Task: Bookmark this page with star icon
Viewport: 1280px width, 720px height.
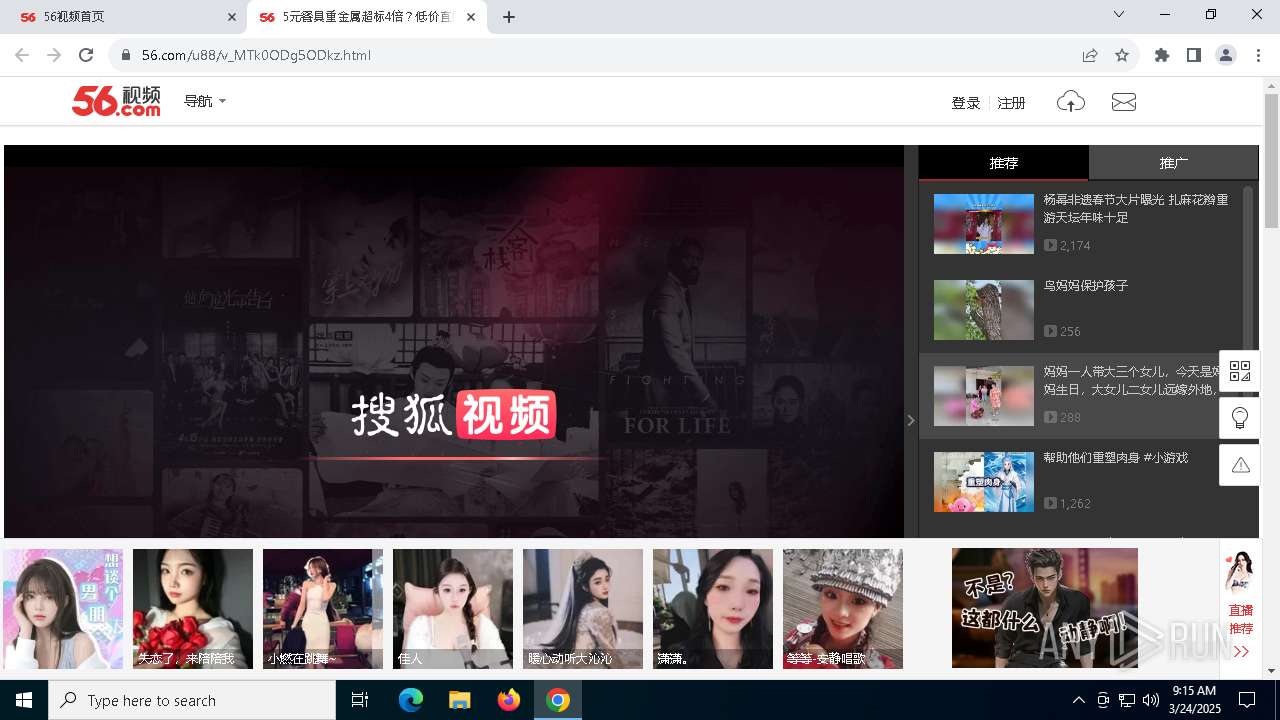Action: [1122, 55]
